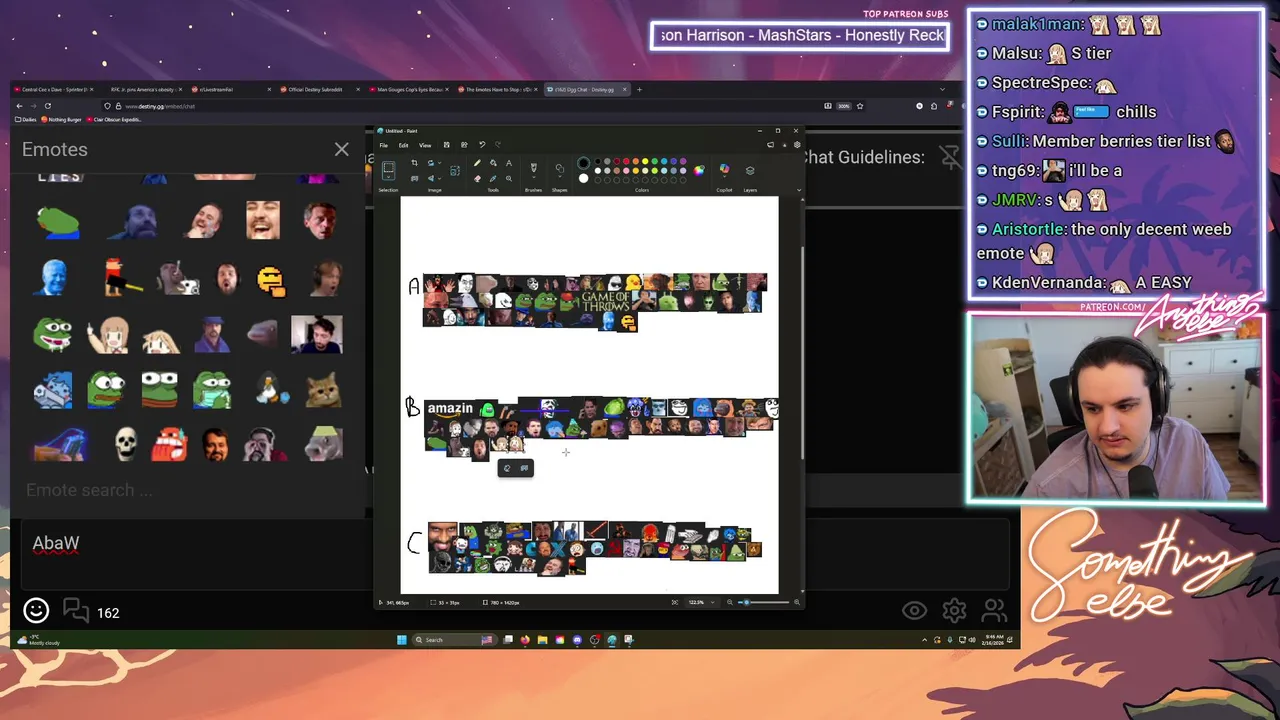Pick the skull emote in emote list
The width and height of the screenshot is (1280, 720).
click(x=125, y=443)
